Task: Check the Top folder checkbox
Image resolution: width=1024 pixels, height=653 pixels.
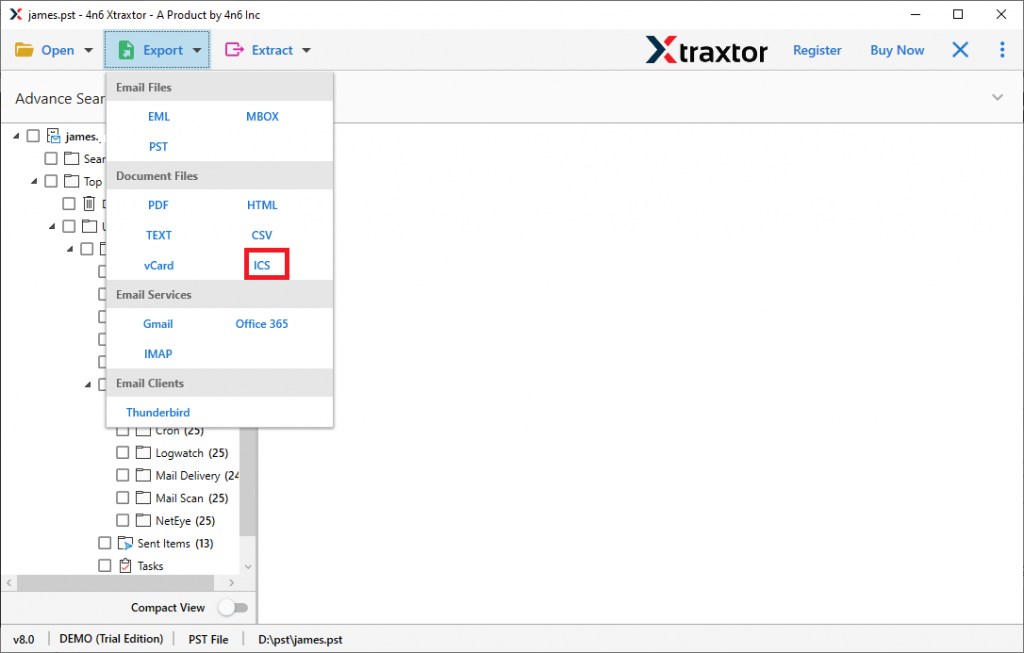Action: point(51,181)
